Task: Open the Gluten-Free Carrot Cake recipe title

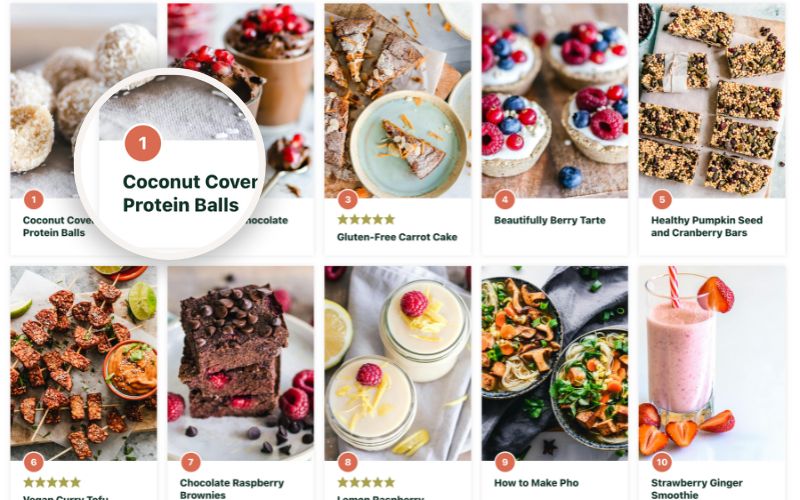Action: pyautogui.click(x=397, y=237)
